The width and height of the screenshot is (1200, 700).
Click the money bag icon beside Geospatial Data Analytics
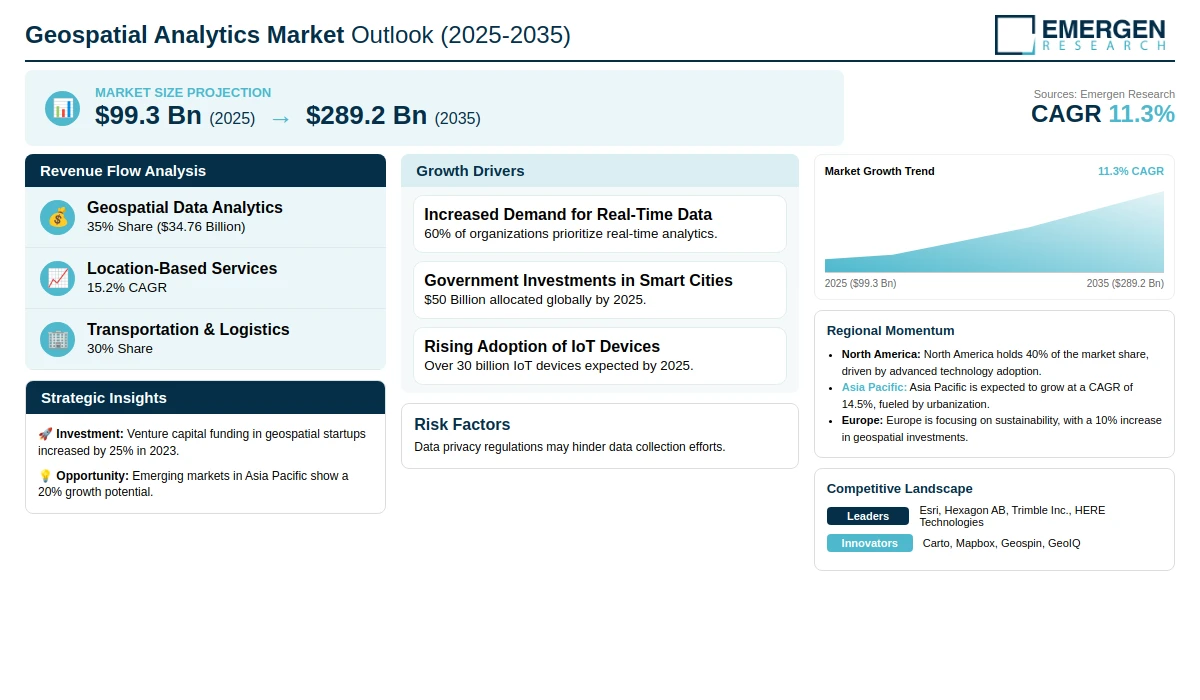point(58,217)
